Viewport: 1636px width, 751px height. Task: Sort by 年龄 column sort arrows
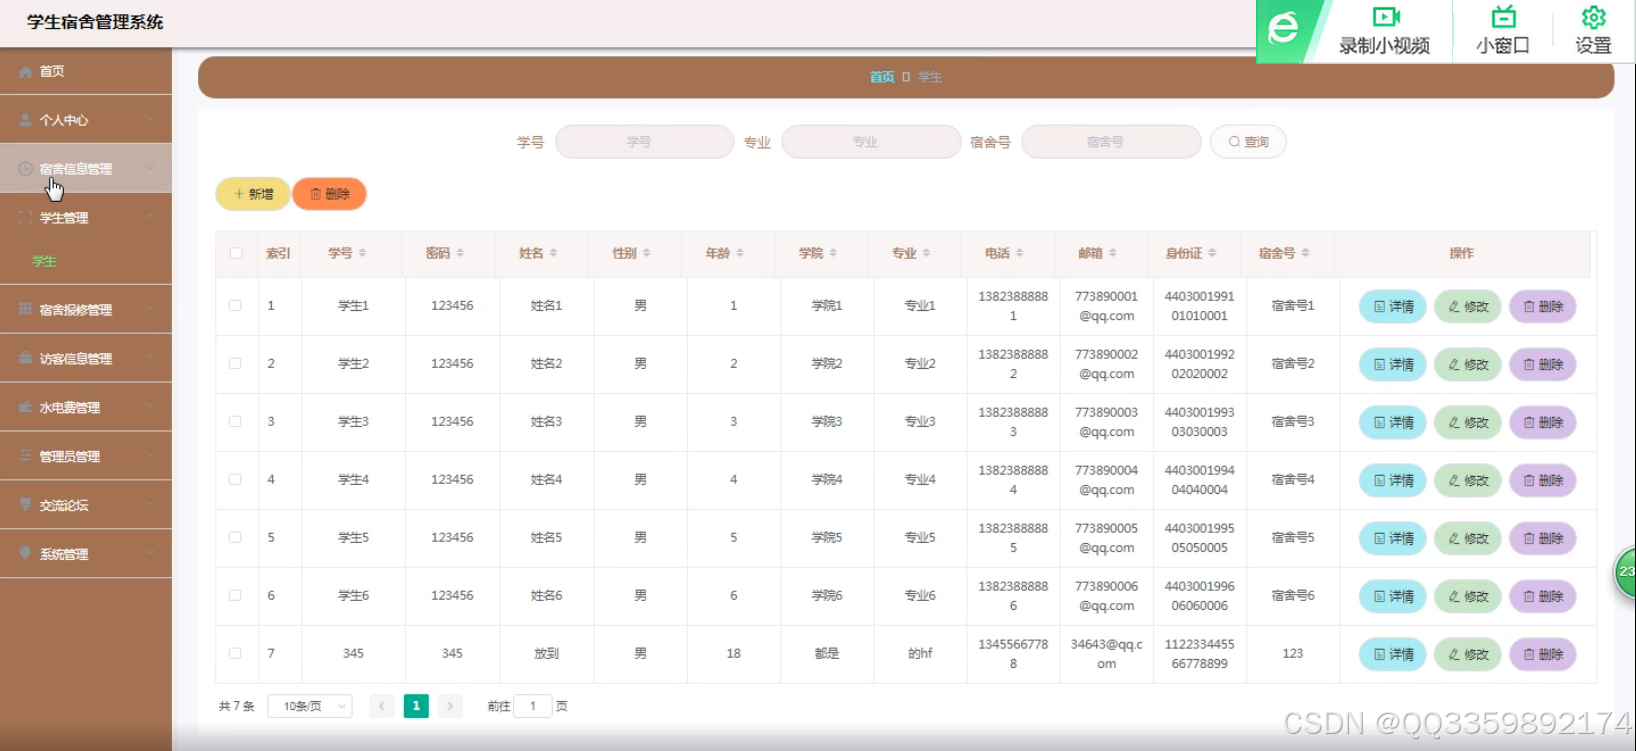tap(739, 253)
